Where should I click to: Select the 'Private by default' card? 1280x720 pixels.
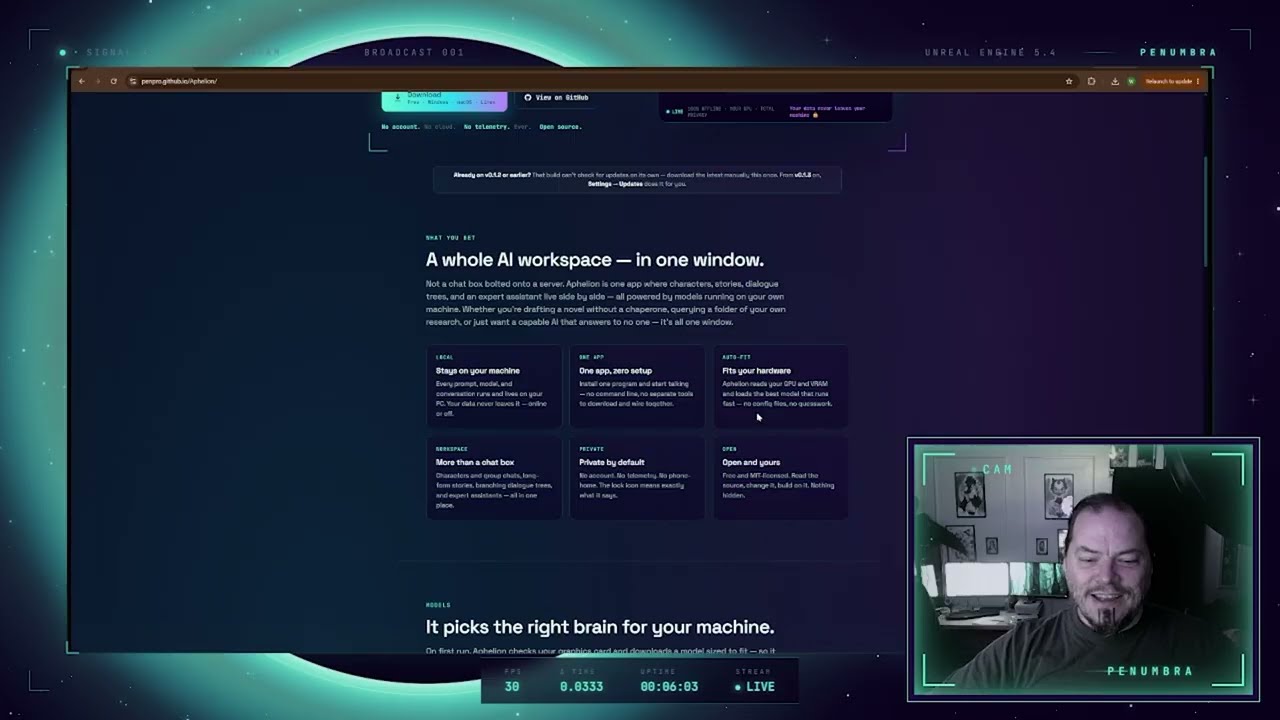coord(638,479)
